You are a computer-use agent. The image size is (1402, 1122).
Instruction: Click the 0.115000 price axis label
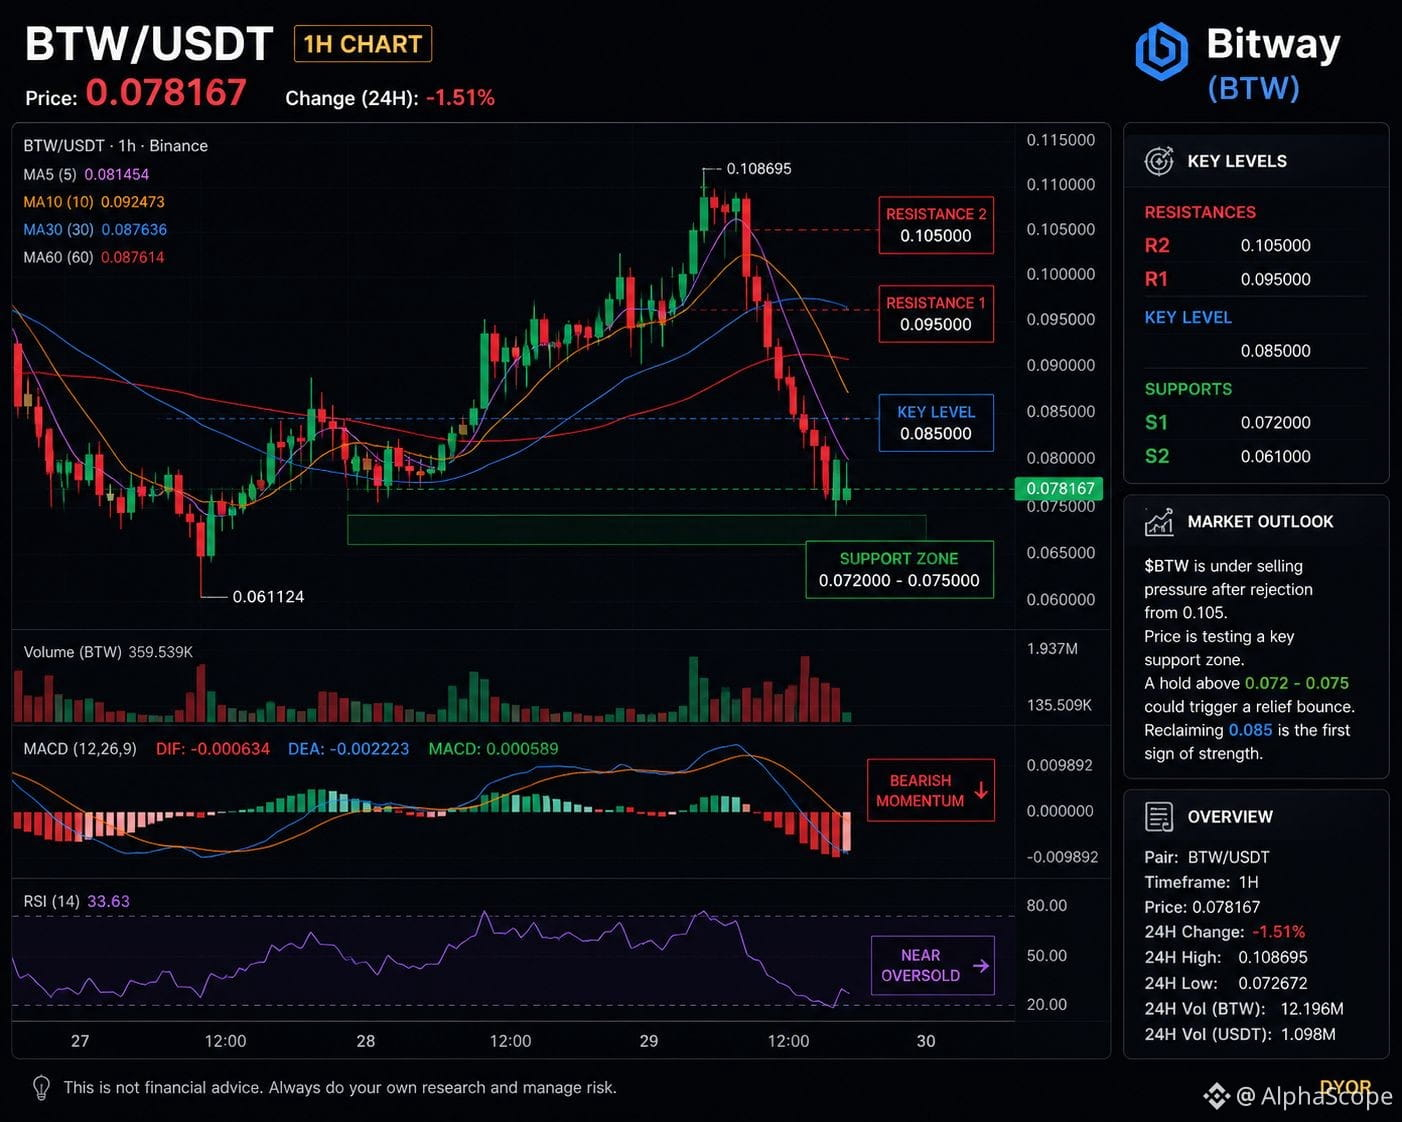(1061, 140)
